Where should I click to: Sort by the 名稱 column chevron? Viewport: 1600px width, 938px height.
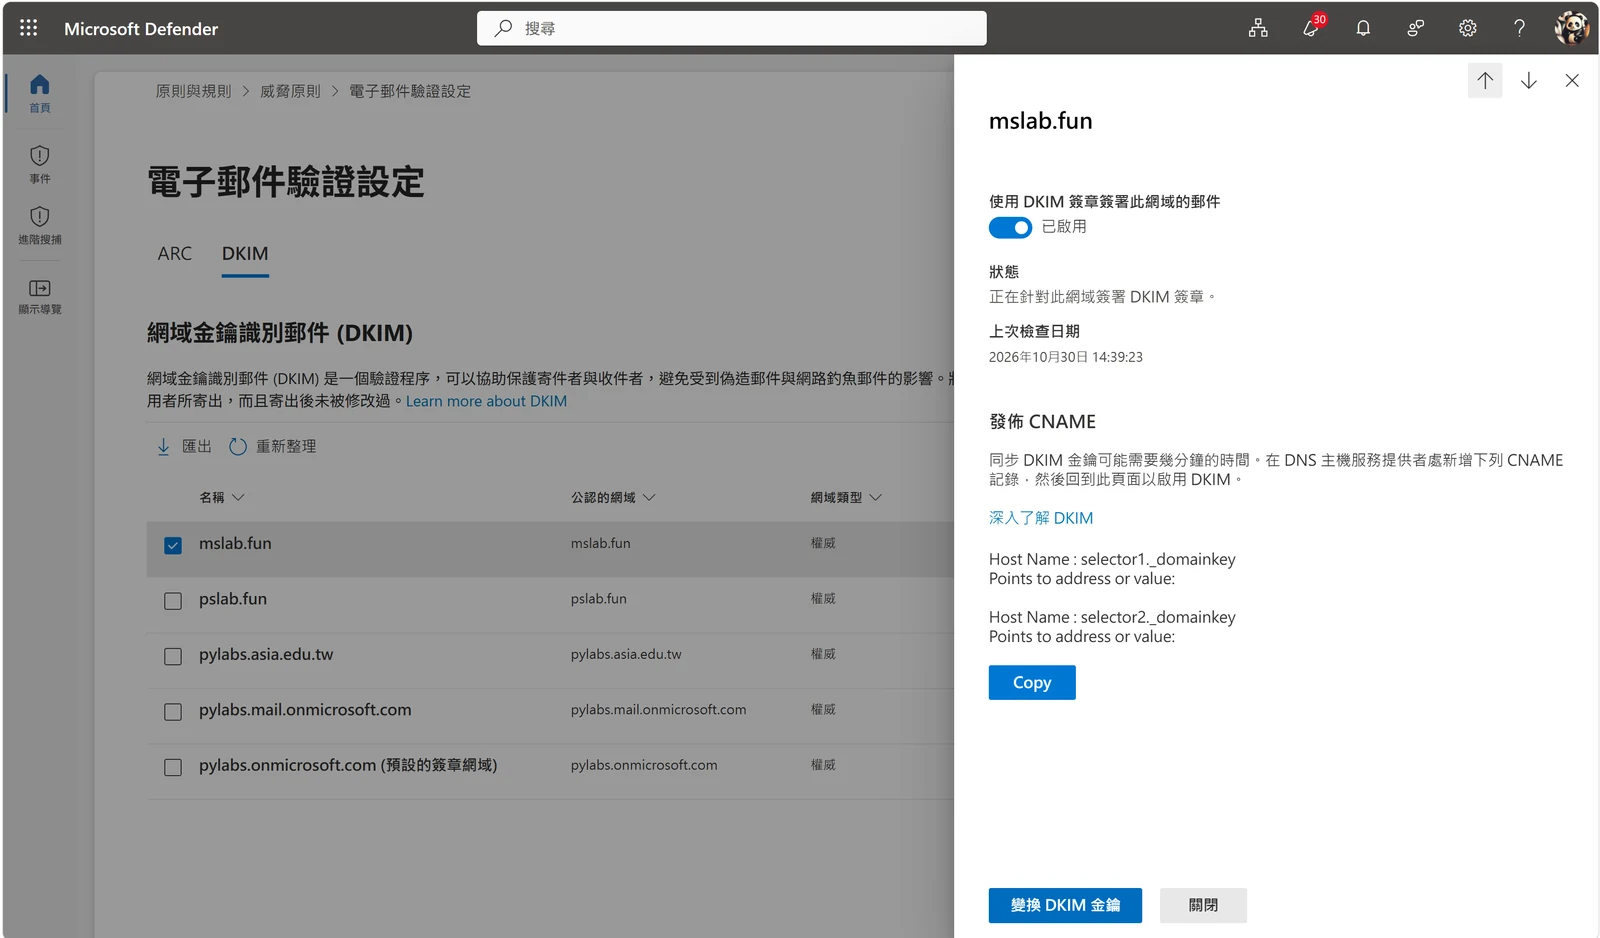238,497
